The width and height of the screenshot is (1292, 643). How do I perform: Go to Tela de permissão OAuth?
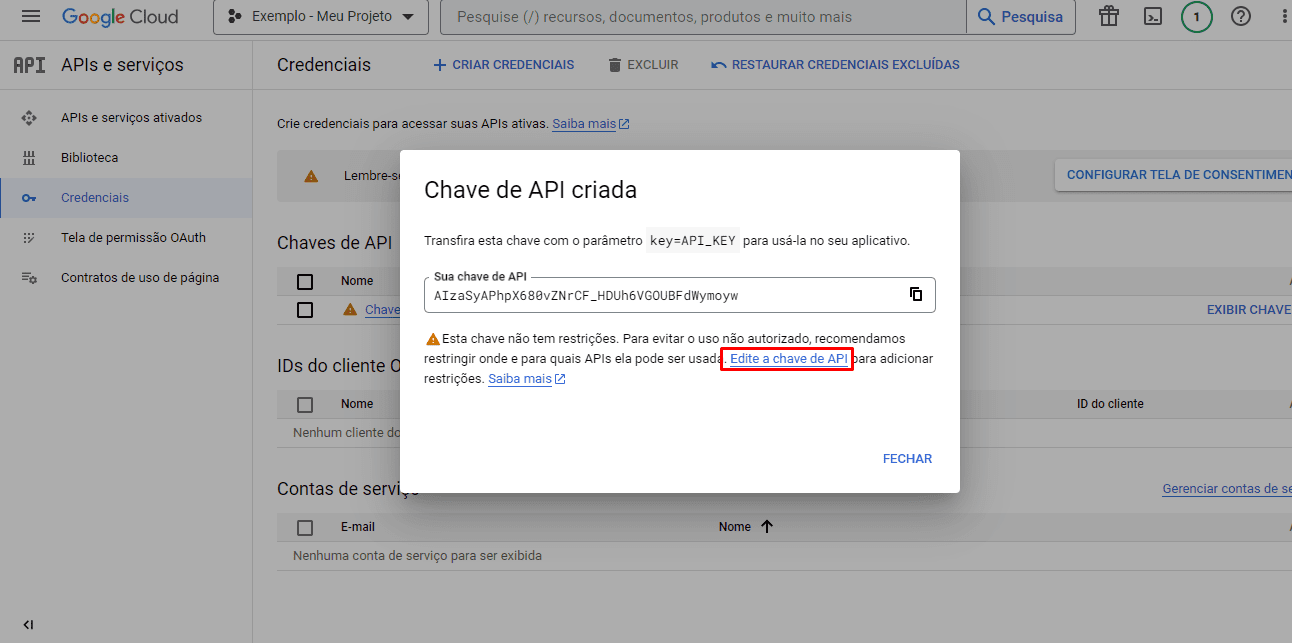[133, 238]
